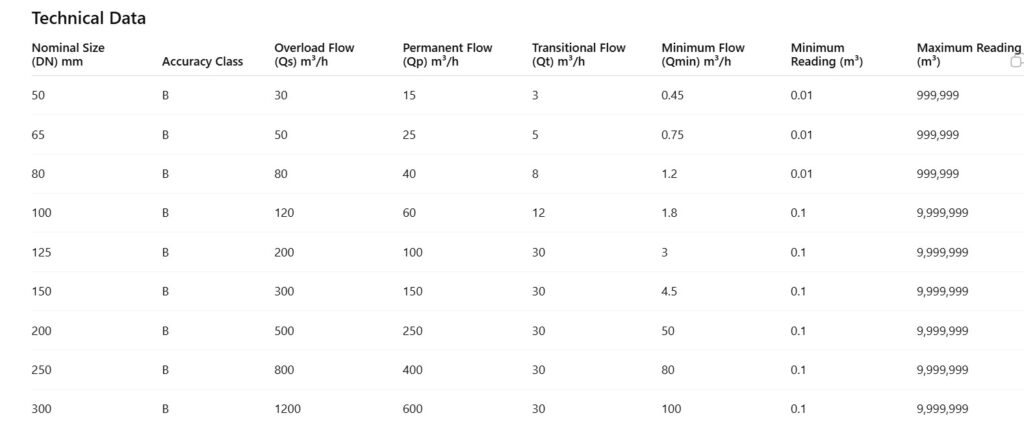Select the Minimum Reading column header
Viewport: 1024px width, 448px height.
[826, 54]
